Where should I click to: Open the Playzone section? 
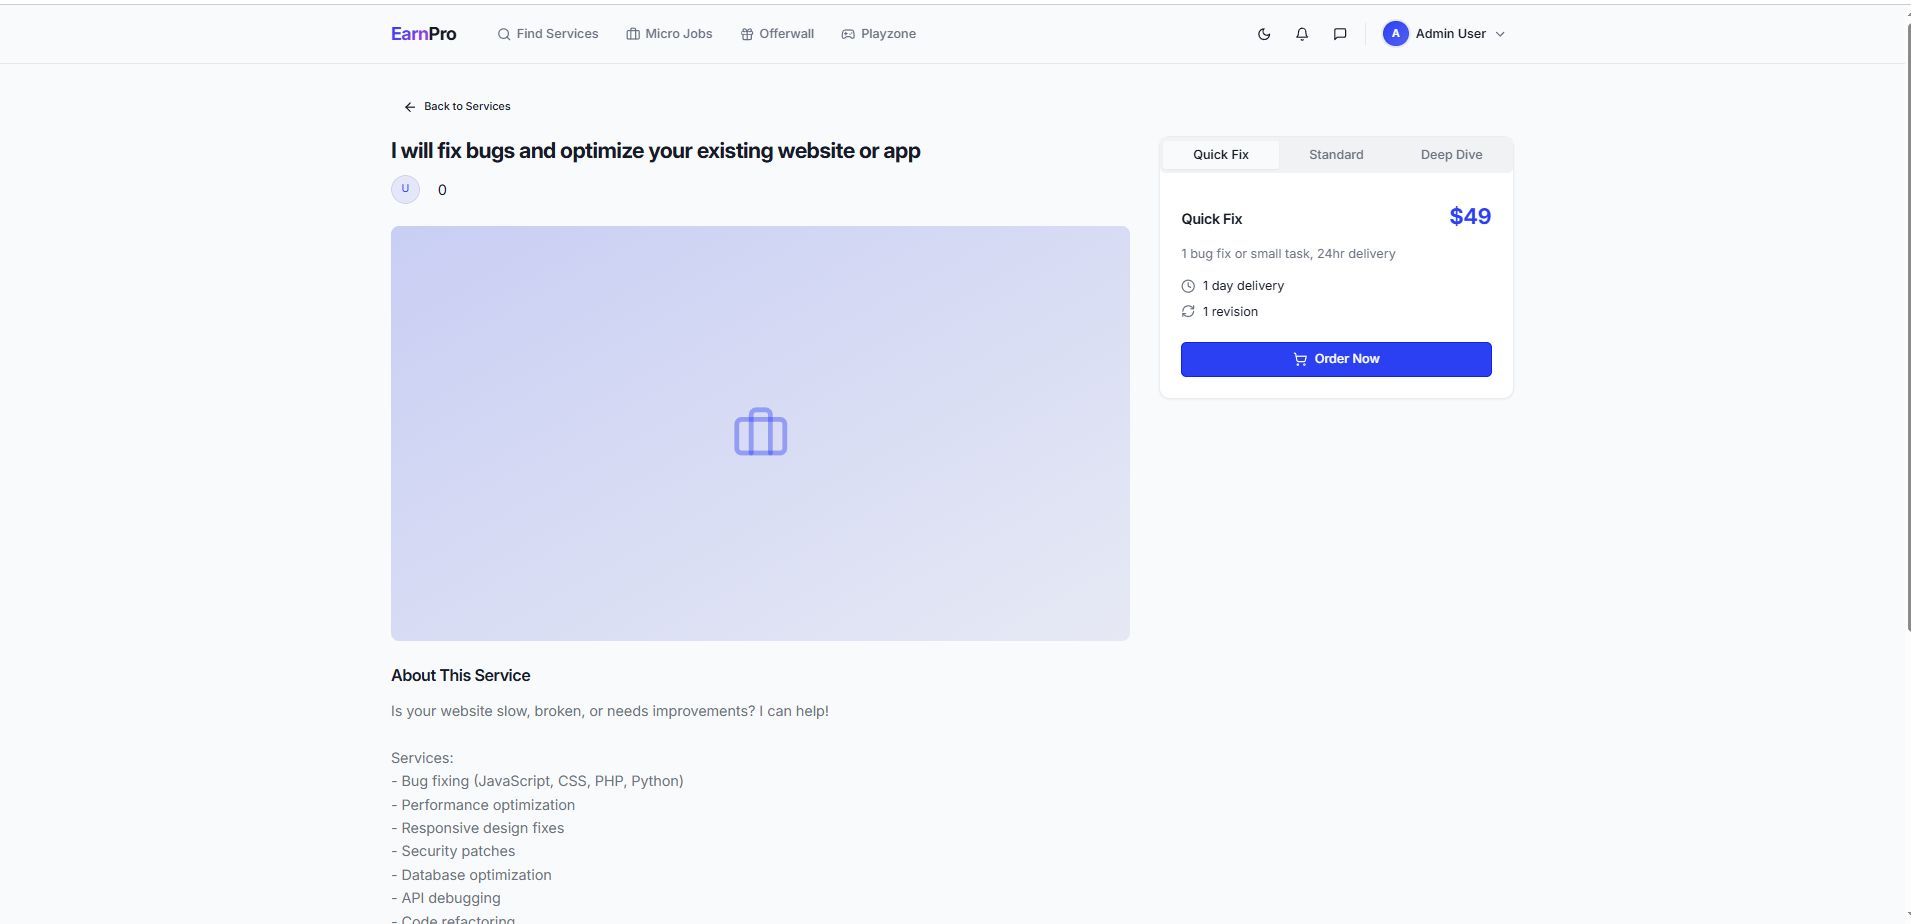[x=879, y=34]
